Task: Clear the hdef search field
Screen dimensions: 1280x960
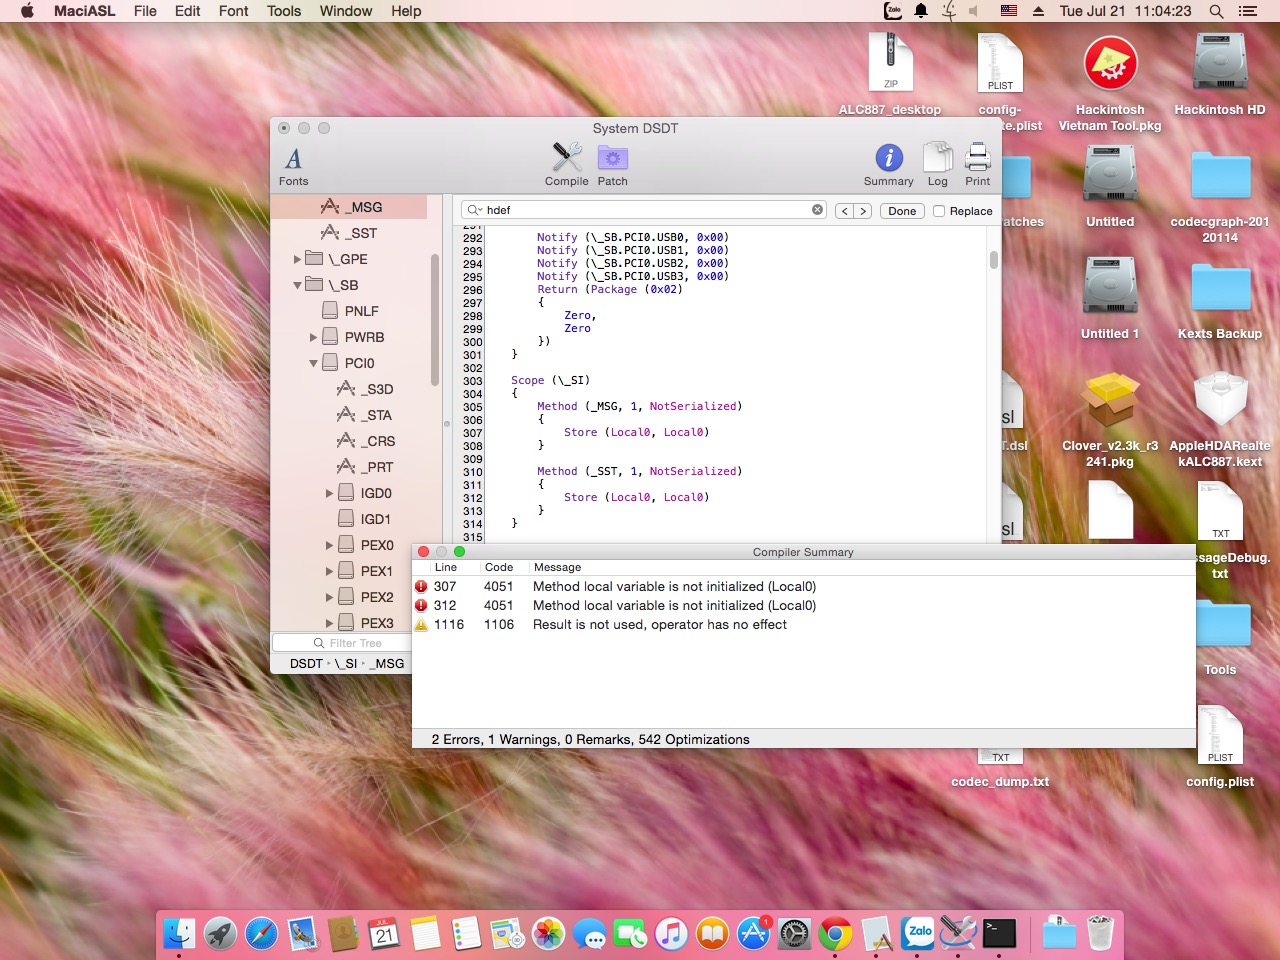Action: [817, 210]
